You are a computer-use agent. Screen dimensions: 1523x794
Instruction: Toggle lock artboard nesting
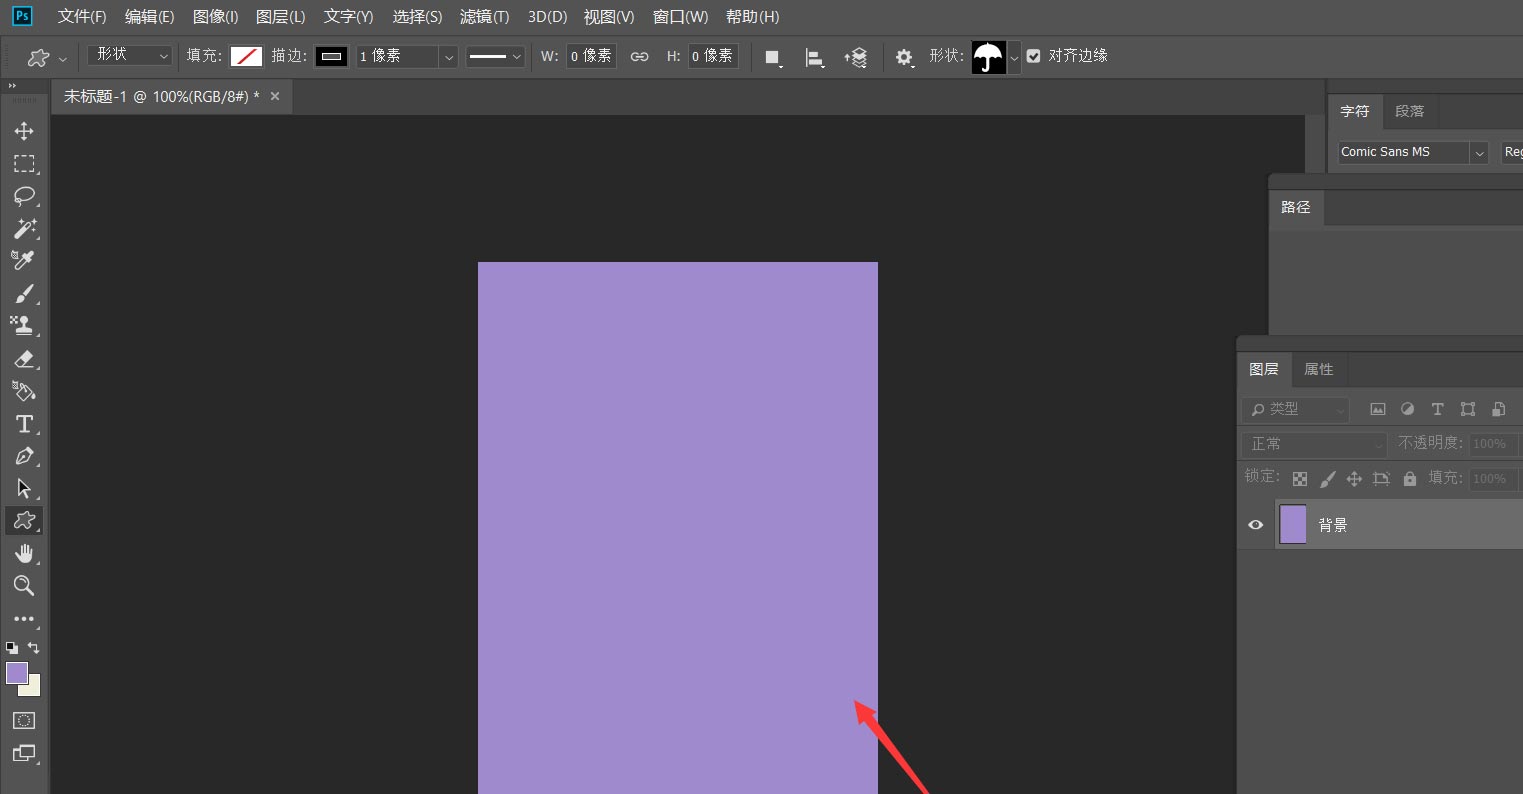click(1381, 479)
